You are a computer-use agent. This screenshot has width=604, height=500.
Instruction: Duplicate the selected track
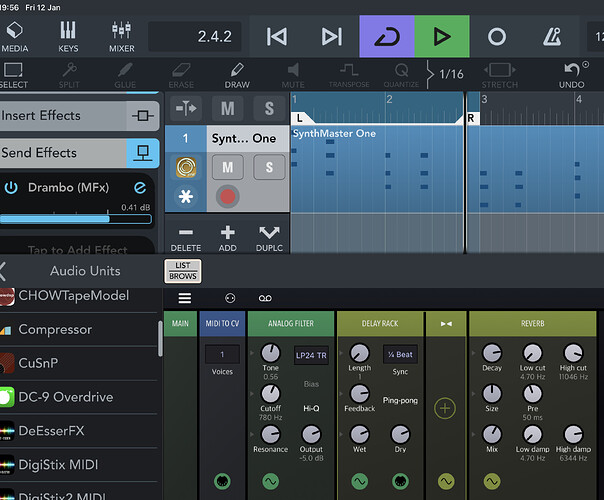click(269, 238)
